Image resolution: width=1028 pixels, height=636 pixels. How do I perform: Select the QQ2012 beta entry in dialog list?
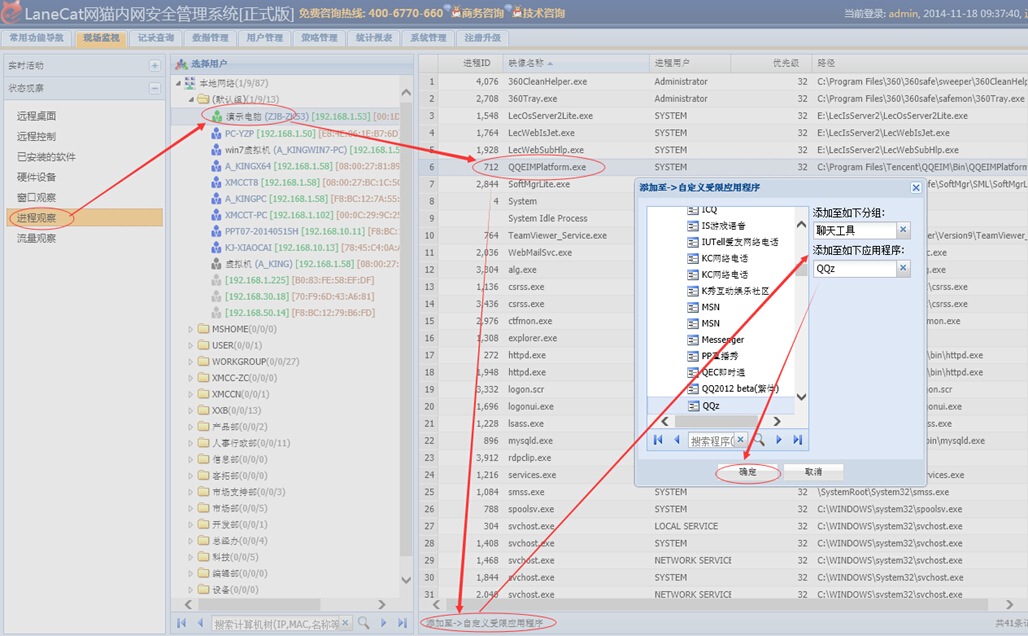pos(738,389)
